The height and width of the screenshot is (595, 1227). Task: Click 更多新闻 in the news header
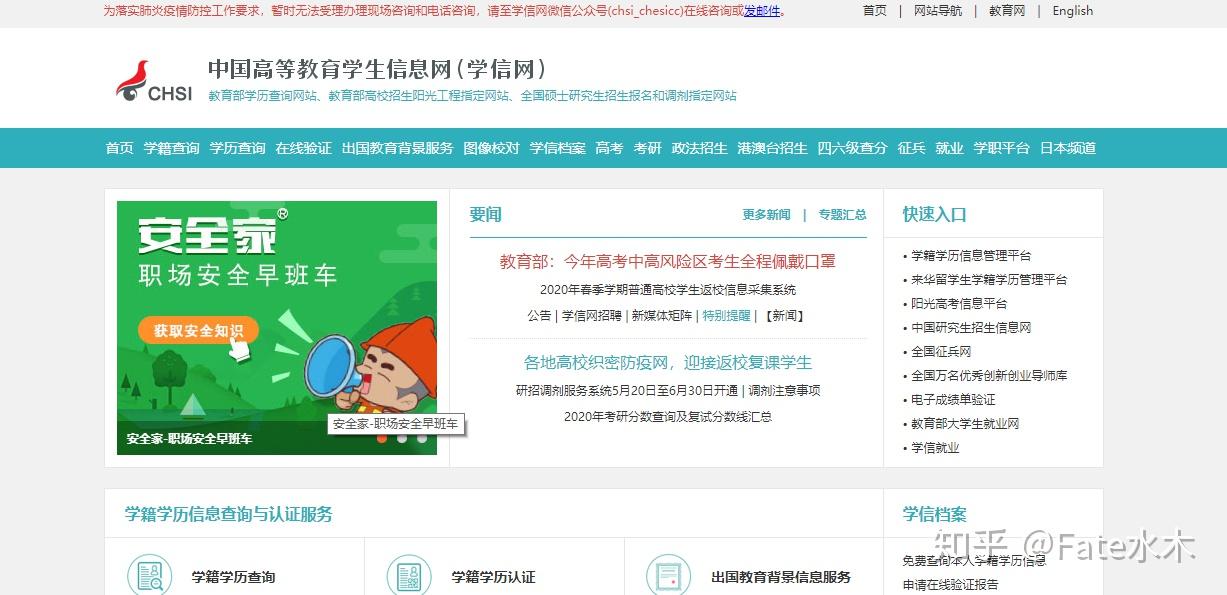(766, 215)
